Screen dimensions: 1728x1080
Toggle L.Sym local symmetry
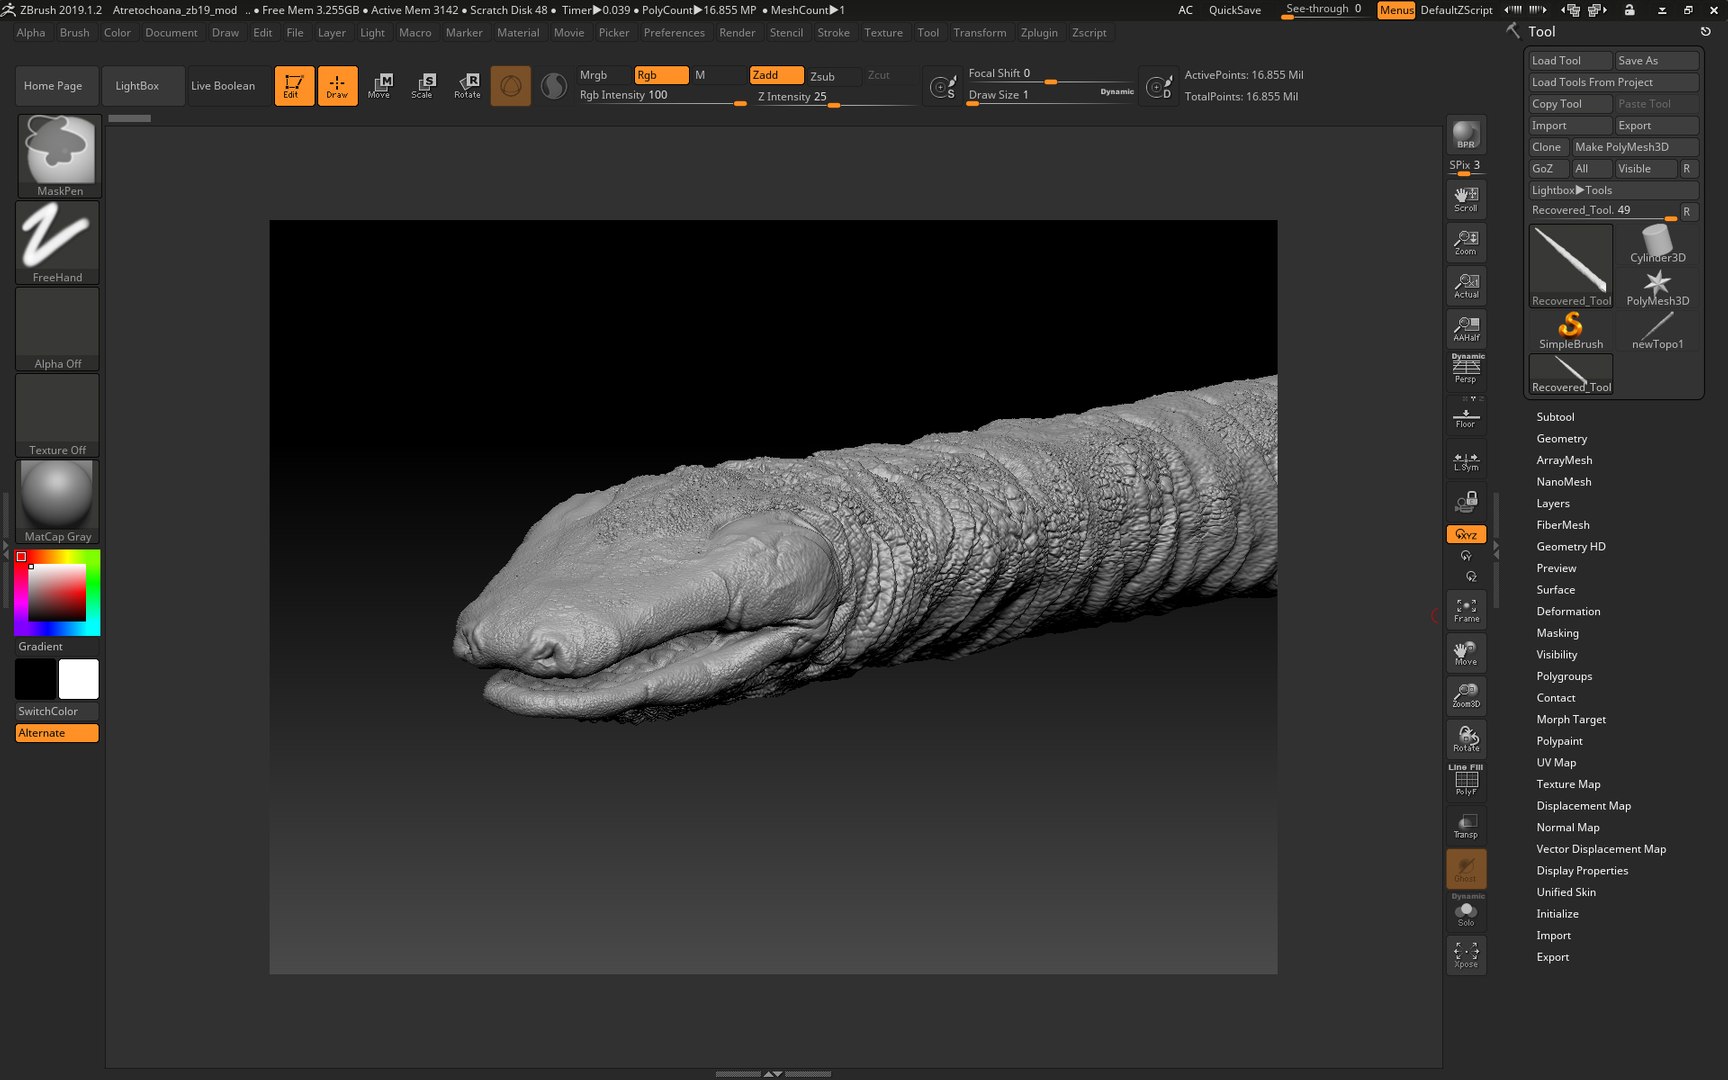pos(1466,459)
